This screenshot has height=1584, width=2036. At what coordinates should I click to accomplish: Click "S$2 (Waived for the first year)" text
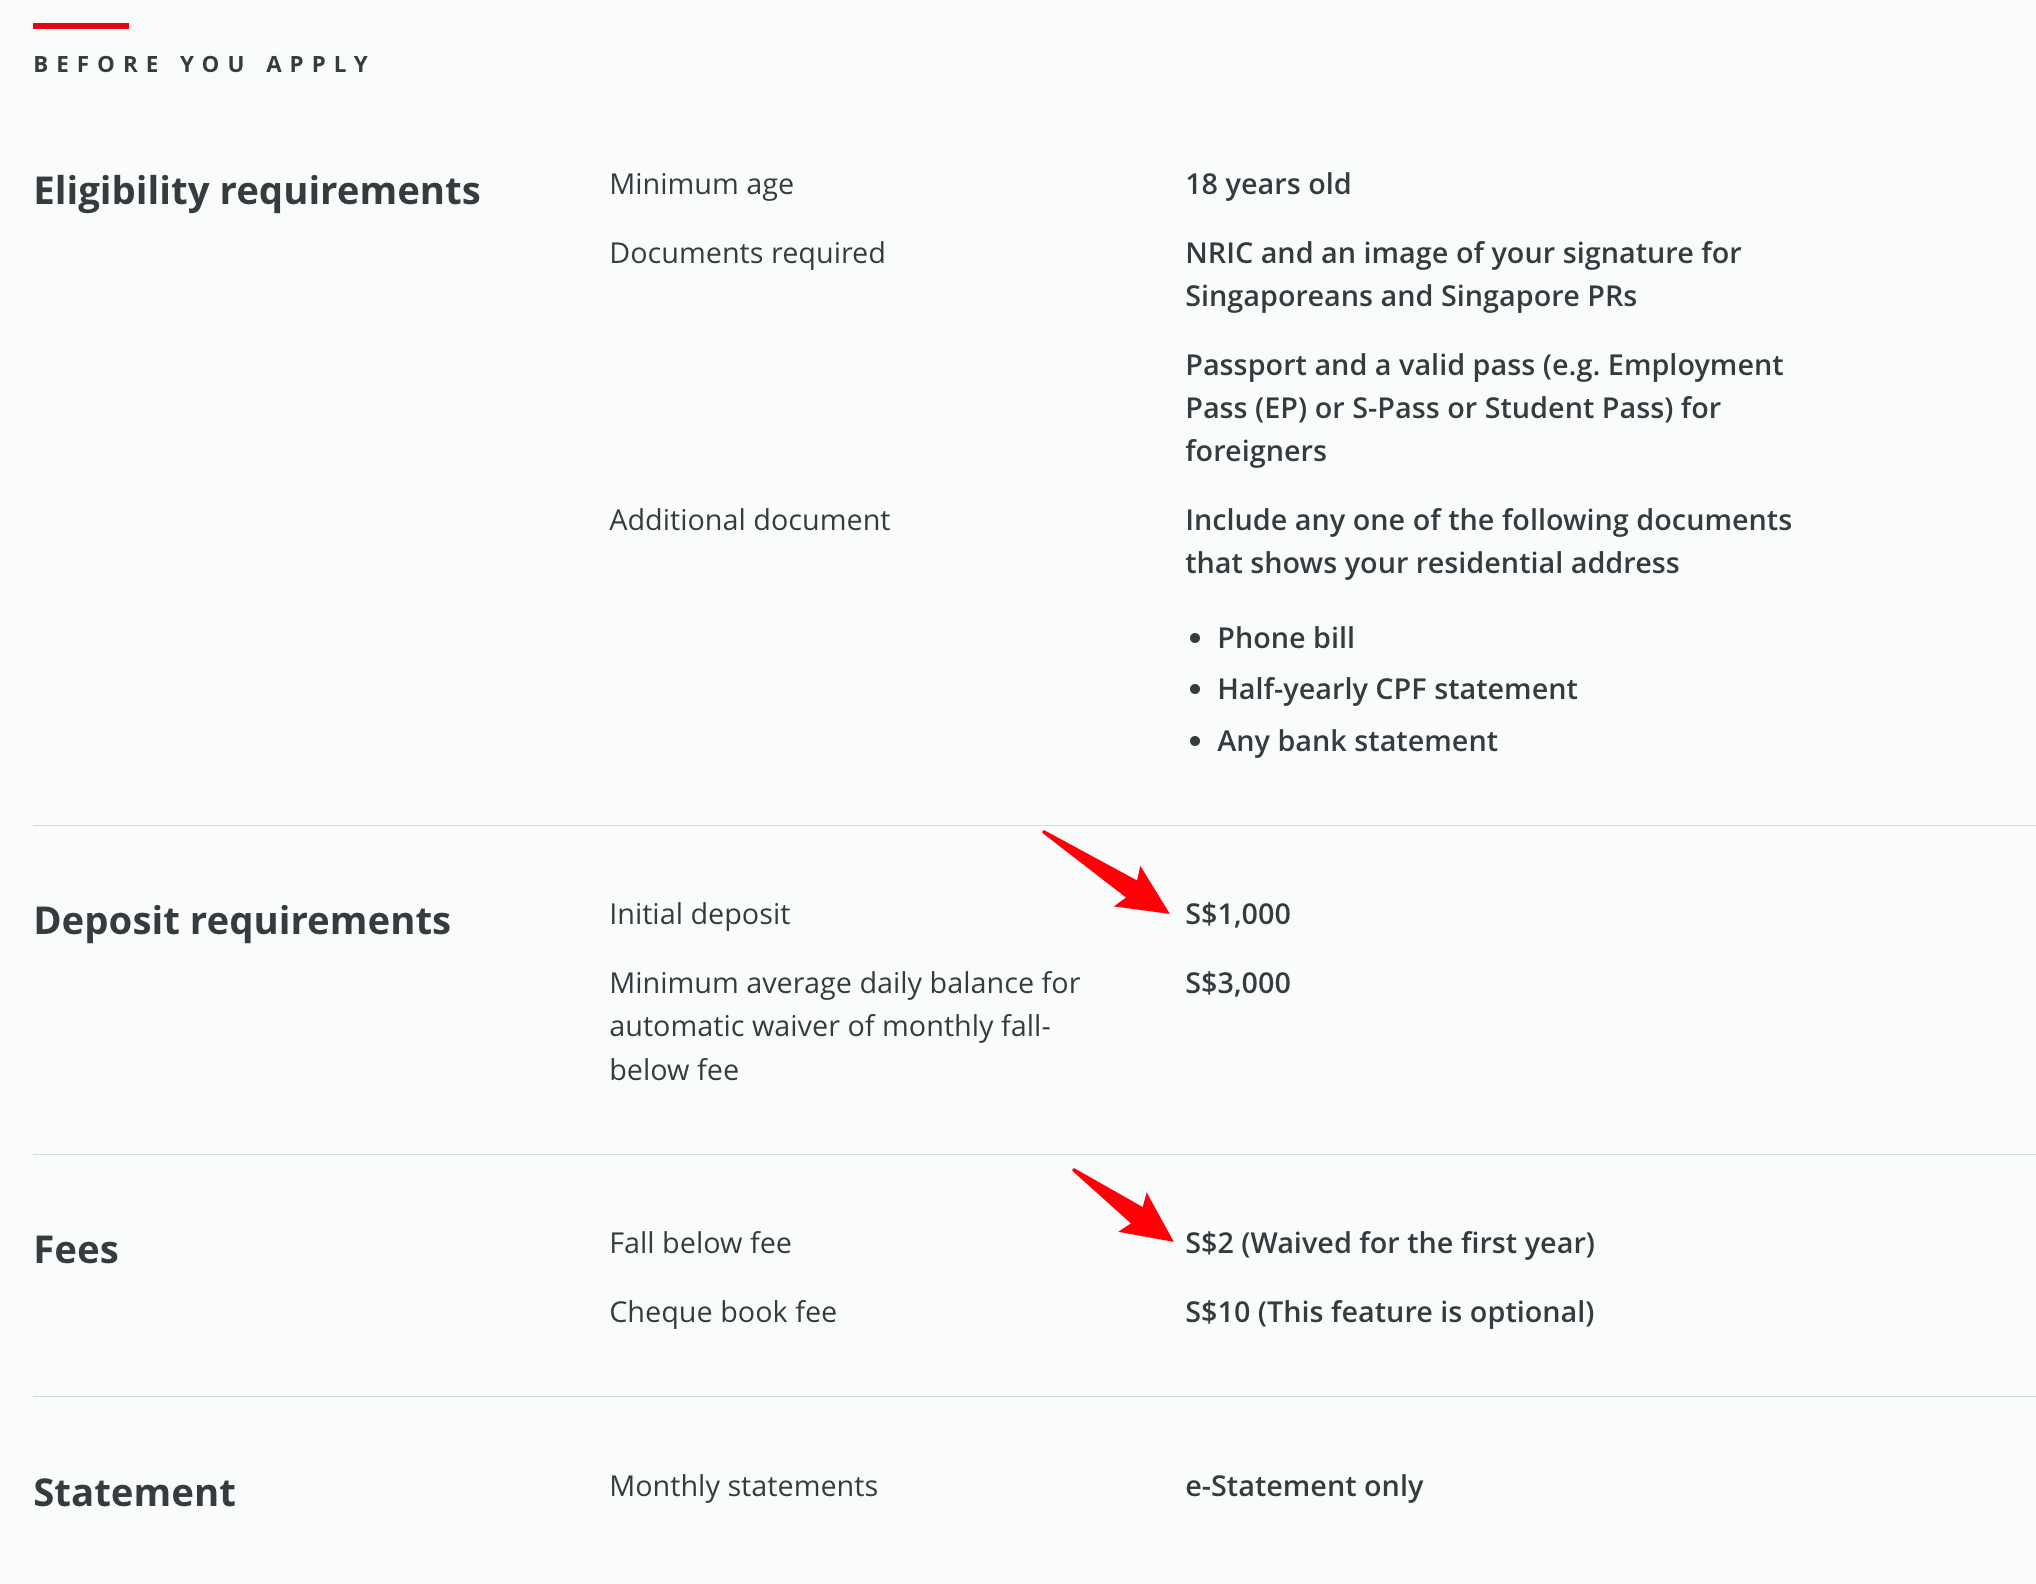[x=1389, y=1243]
